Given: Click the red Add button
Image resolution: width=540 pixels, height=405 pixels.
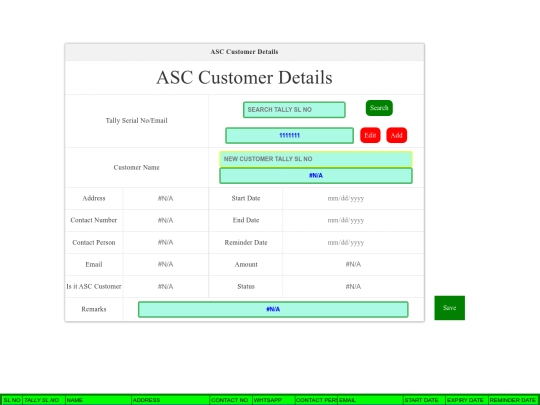Looking at the screenshot, I should pyautogui.click(x=397, y=135).
